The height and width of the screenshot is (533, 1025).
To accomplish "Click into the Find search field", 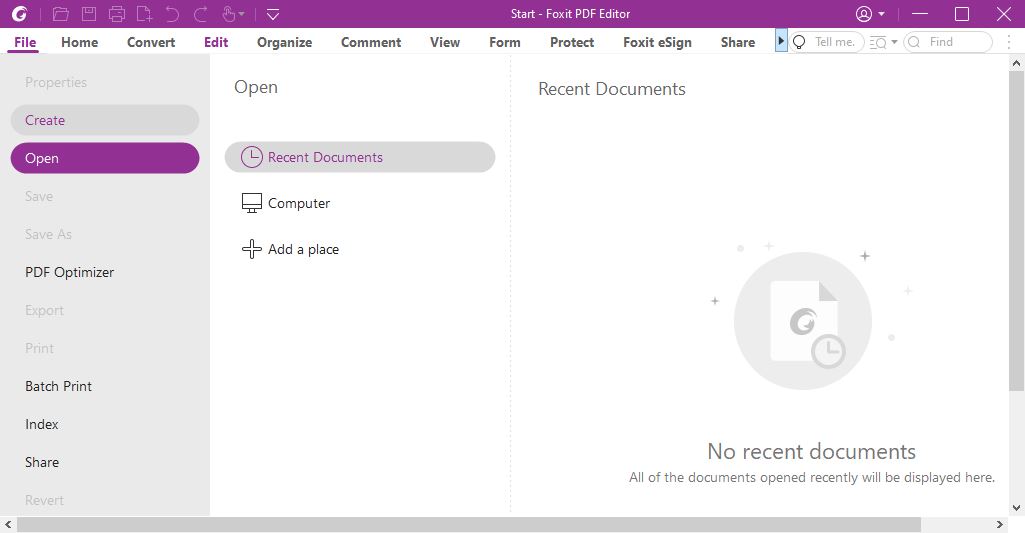I will click(x=948, y=42).
